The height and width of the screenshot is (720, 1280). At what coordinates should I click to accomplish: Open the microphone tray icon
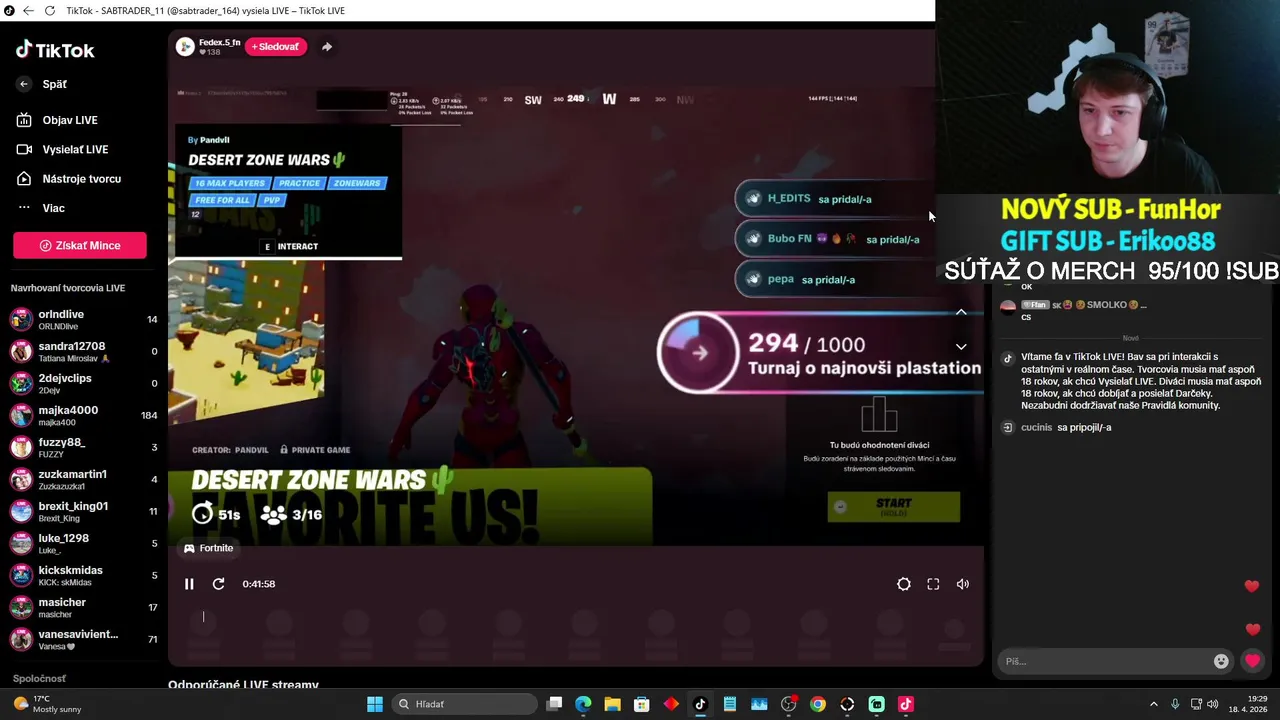(x=1175, y=704)
